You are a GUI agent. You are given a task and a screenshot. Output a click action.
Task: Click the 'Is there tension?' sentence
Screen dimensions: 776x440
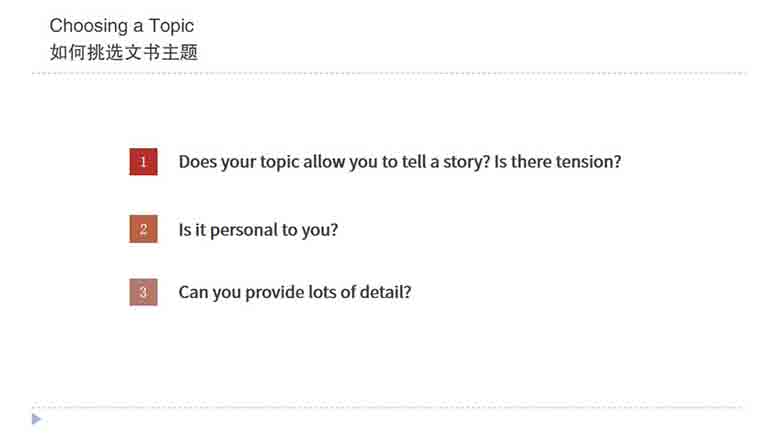[558, 161]
